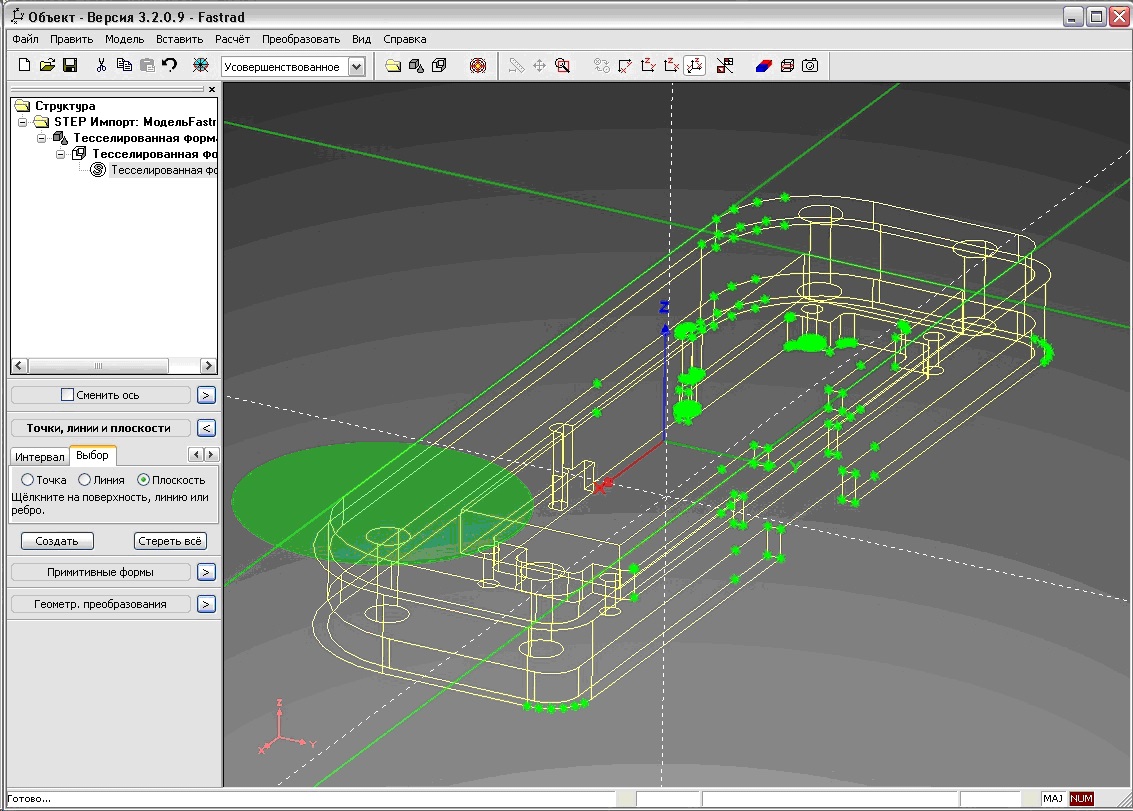Image resolution: width=1133 pixels, height=811 pixels.
Task: Open the 'Вставить' menu
Action: [179, 39]
